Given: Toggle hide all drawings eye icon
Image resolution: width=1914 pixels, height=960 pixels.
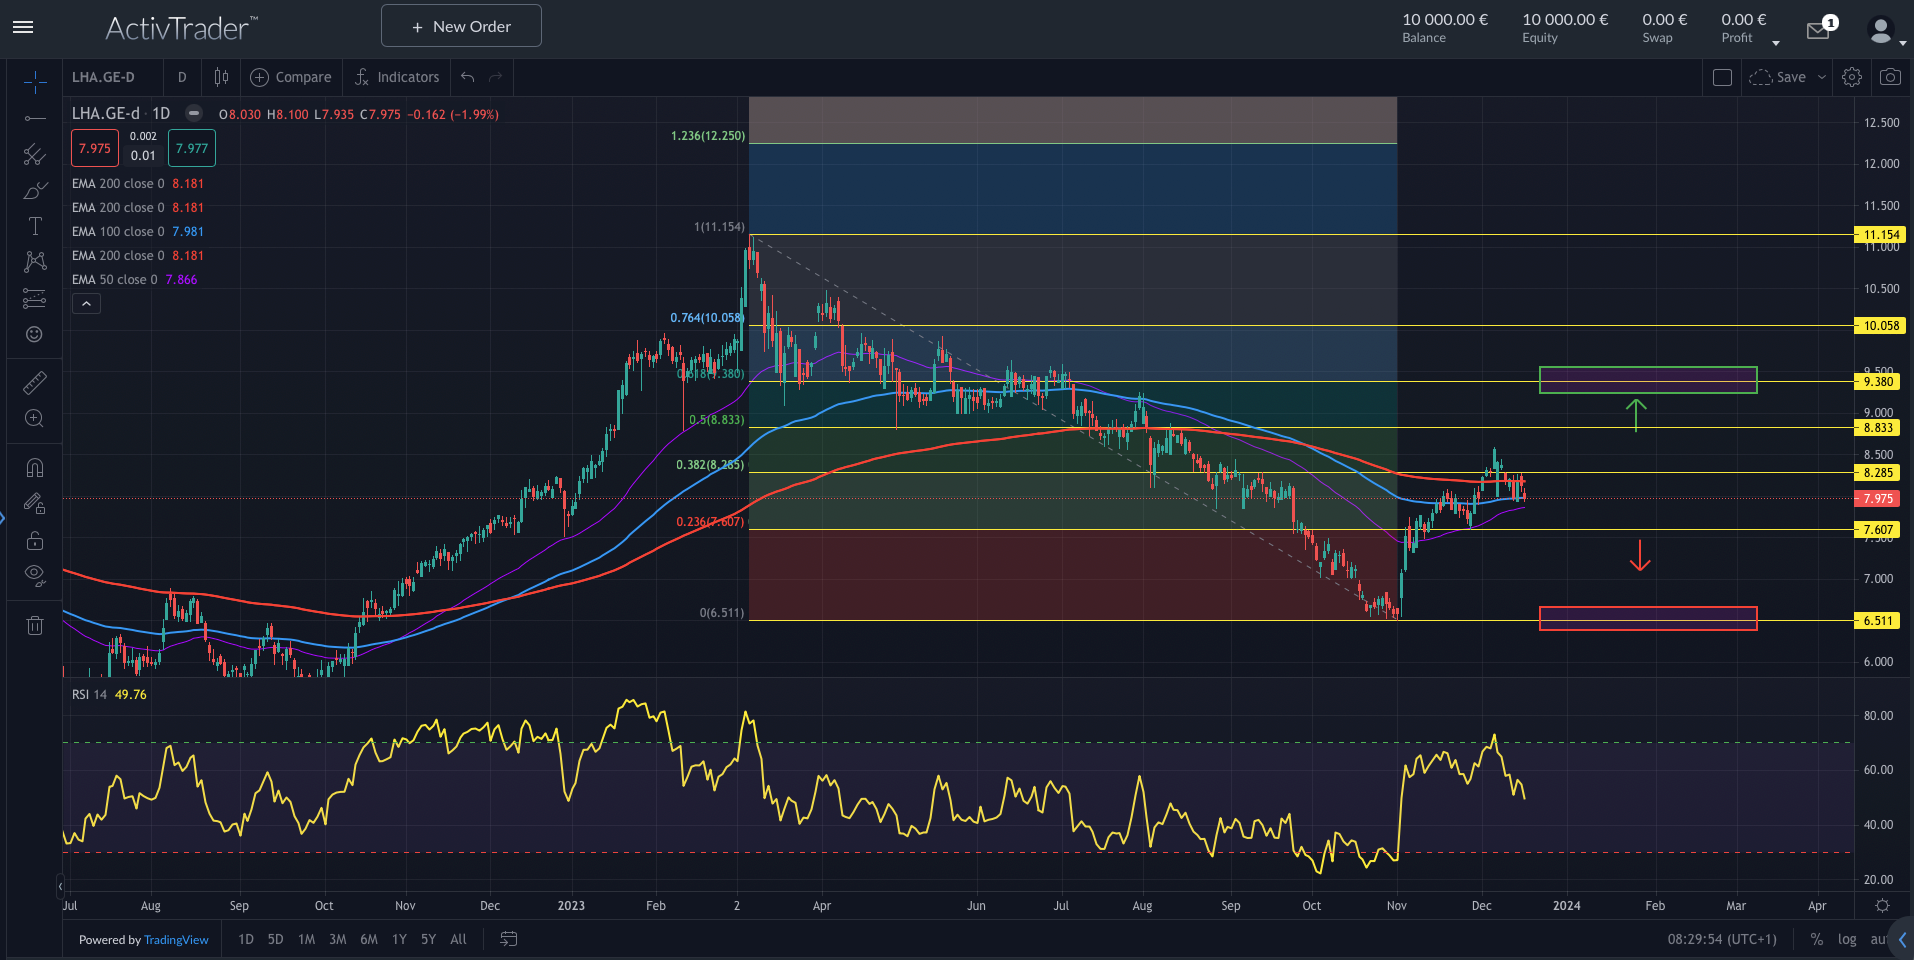Looking at the screenshot, I should pos(35,575).
